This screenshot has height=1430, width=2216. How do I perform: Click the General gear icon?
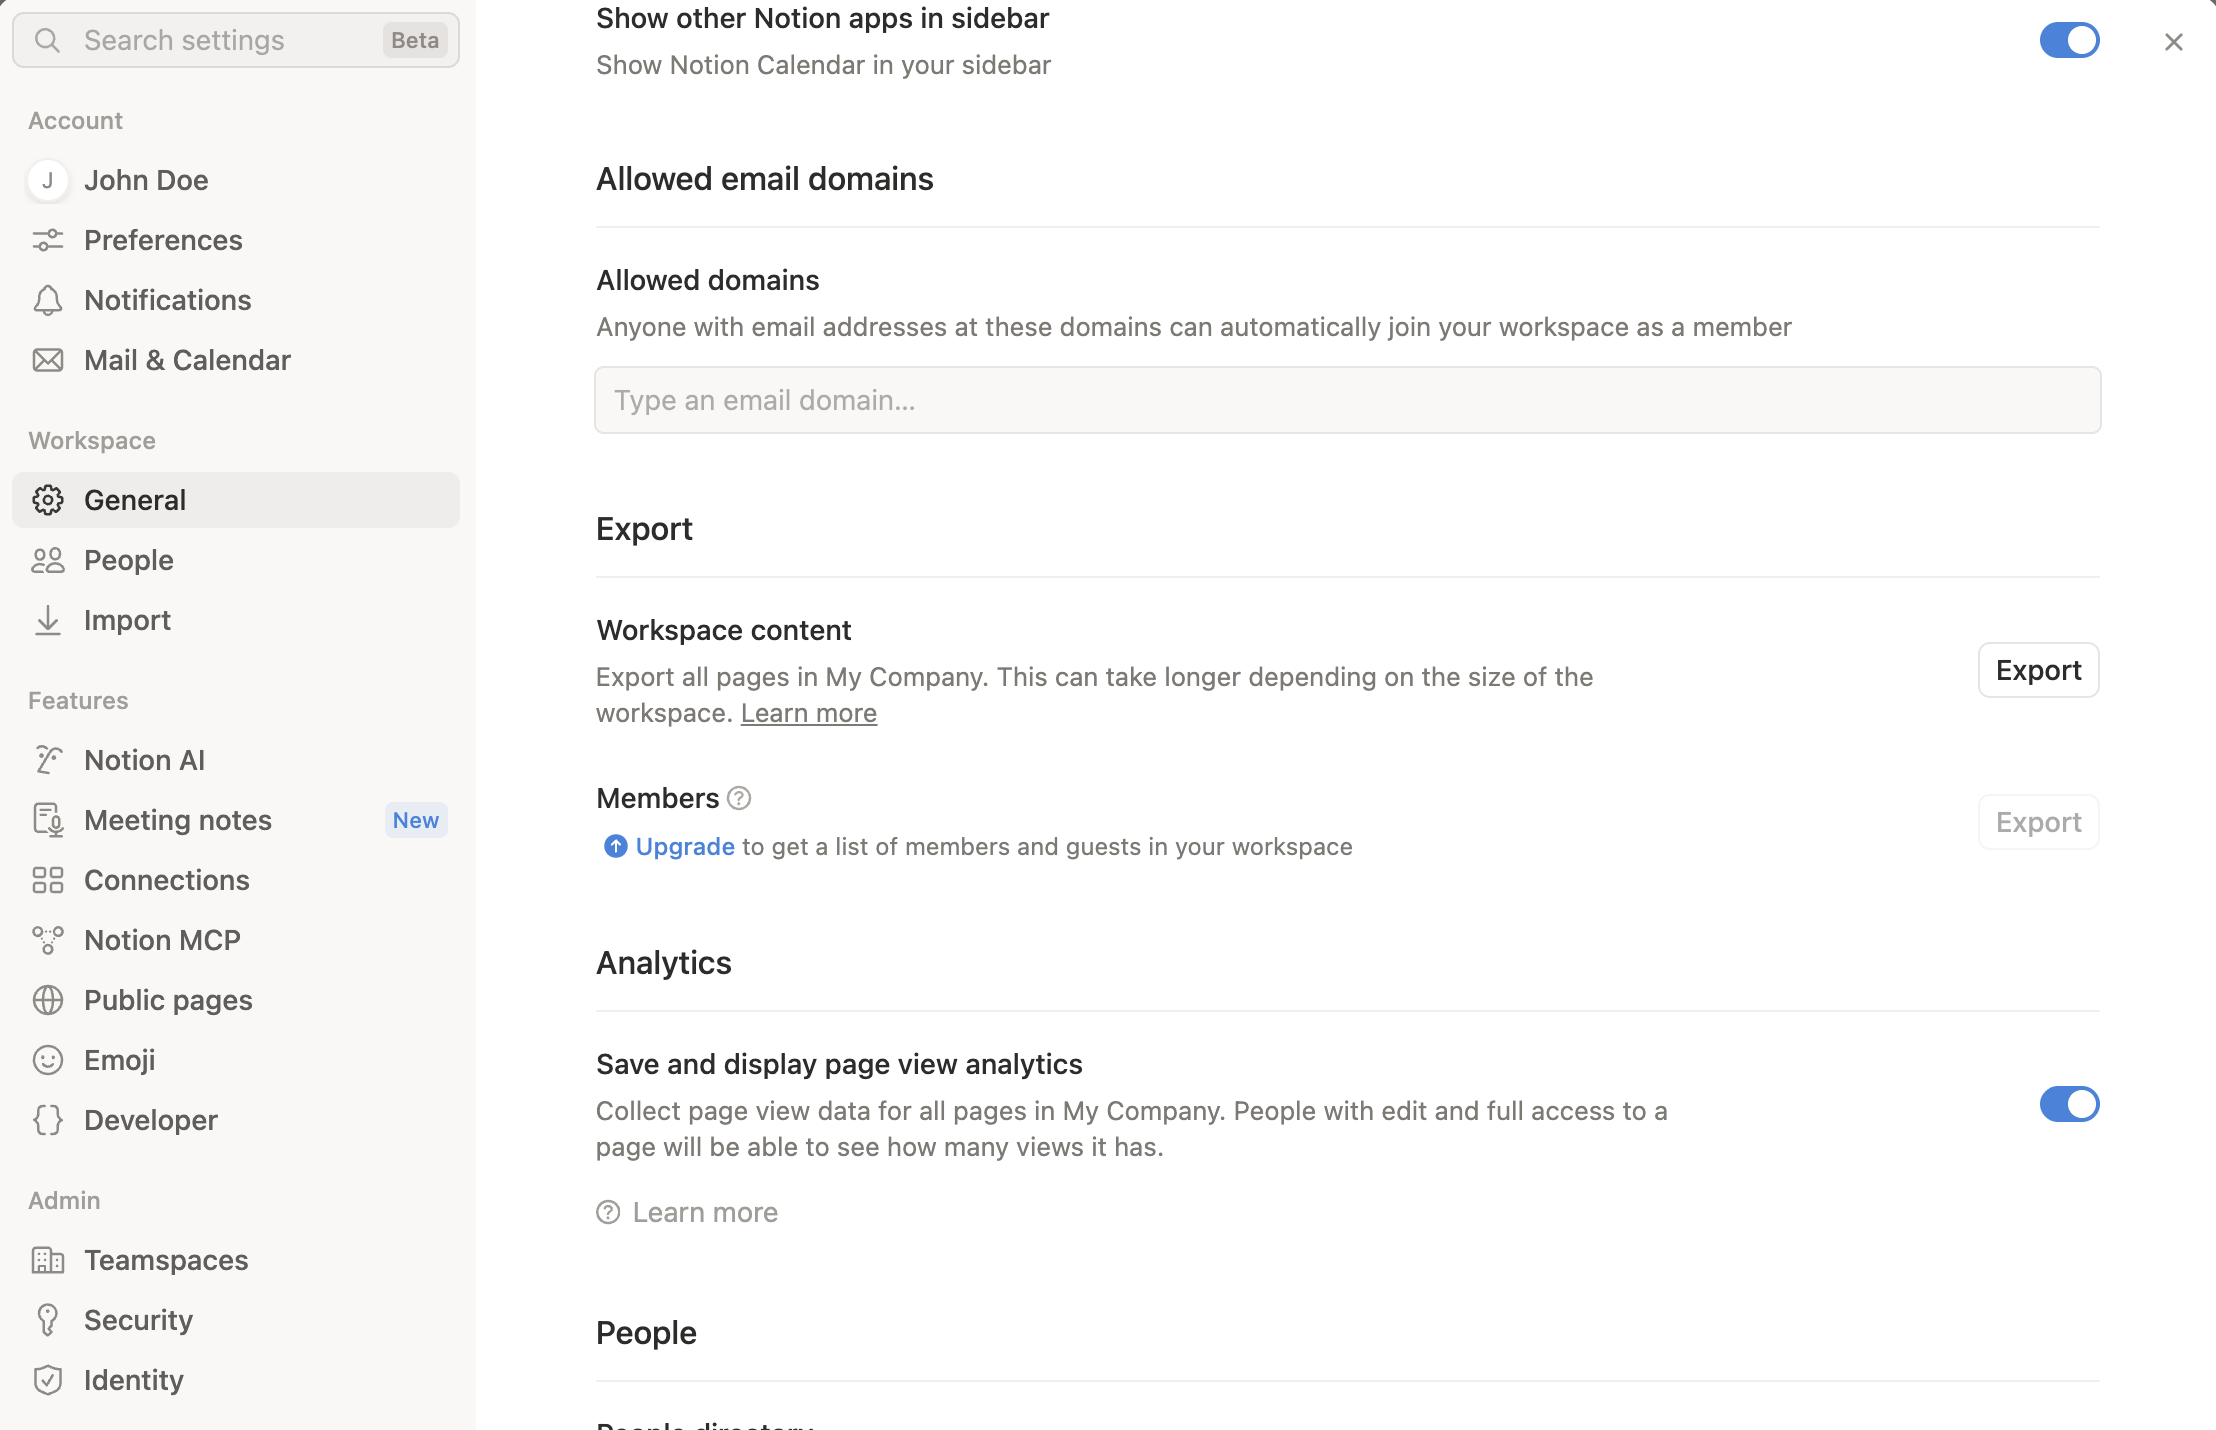click(48, 500)
